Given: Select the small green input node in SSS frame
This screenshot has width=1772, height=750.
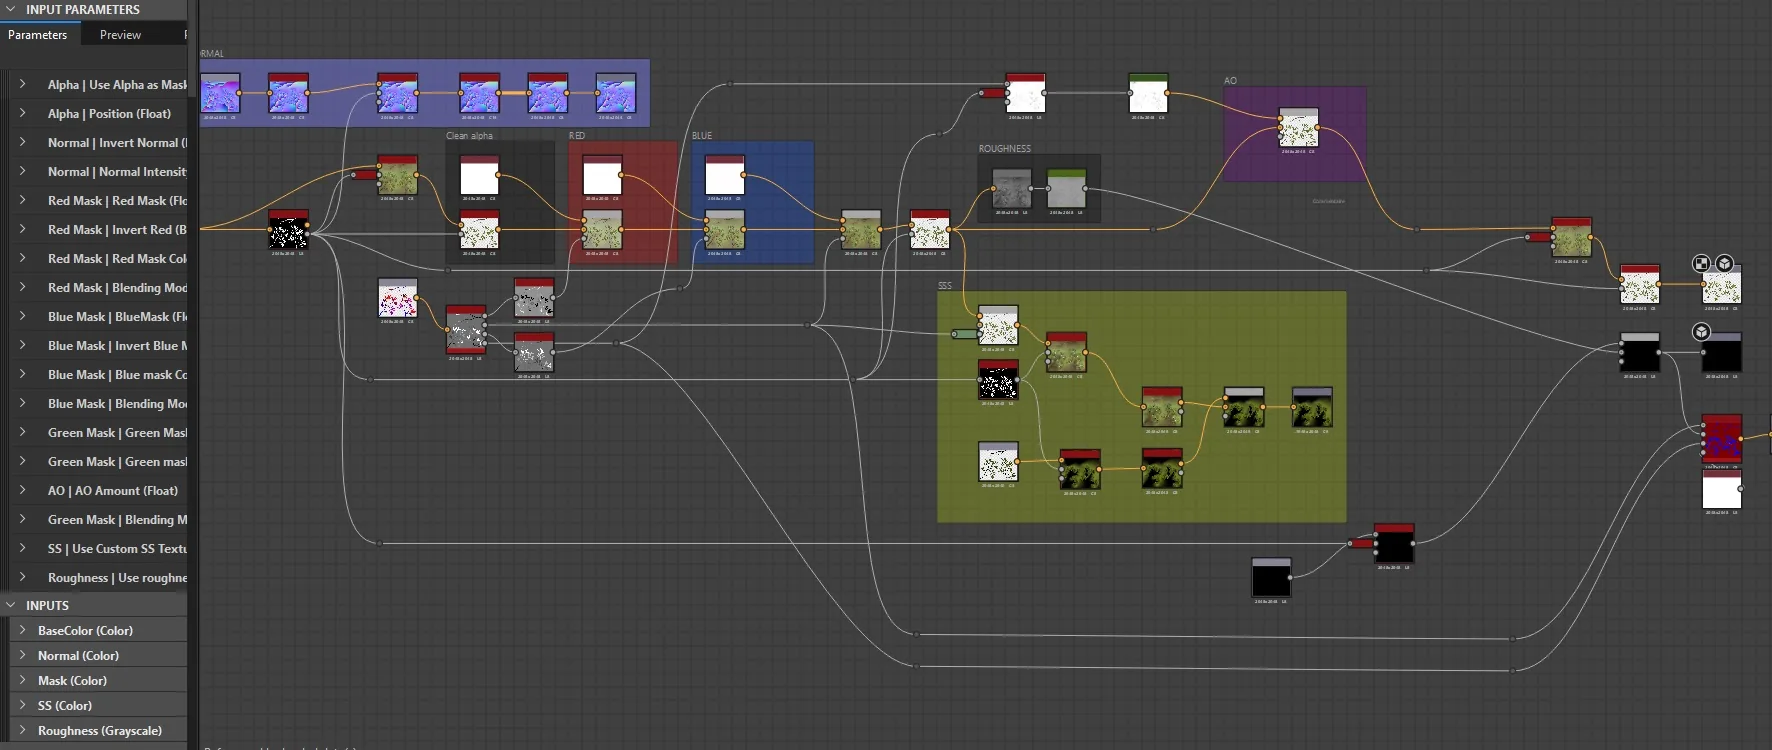Looking at the screenshot, I should tap(965, 334).
